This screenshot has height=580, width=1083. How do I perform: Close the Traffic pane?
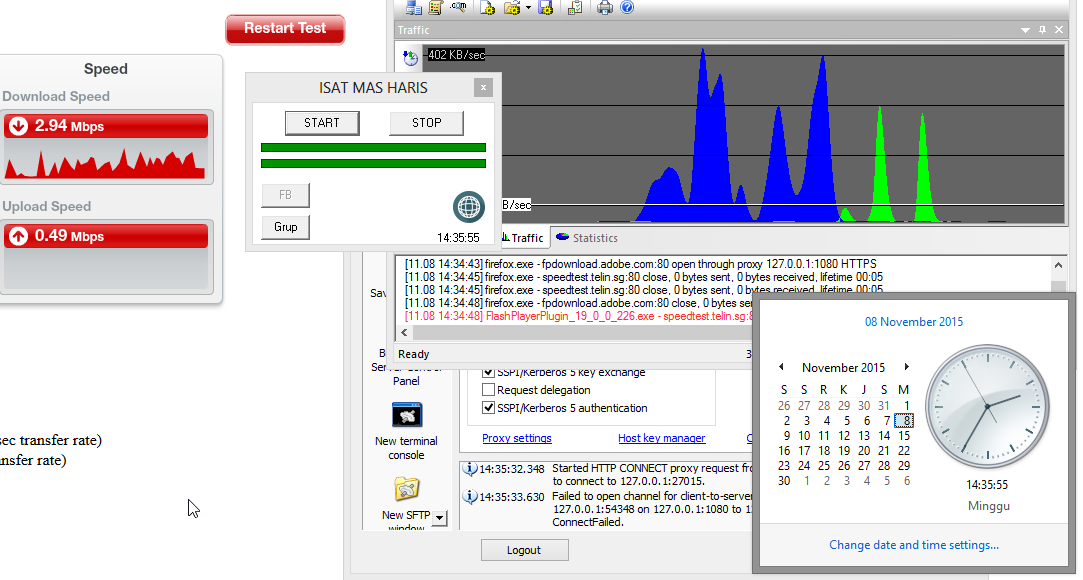click(x=1060, y=30)
